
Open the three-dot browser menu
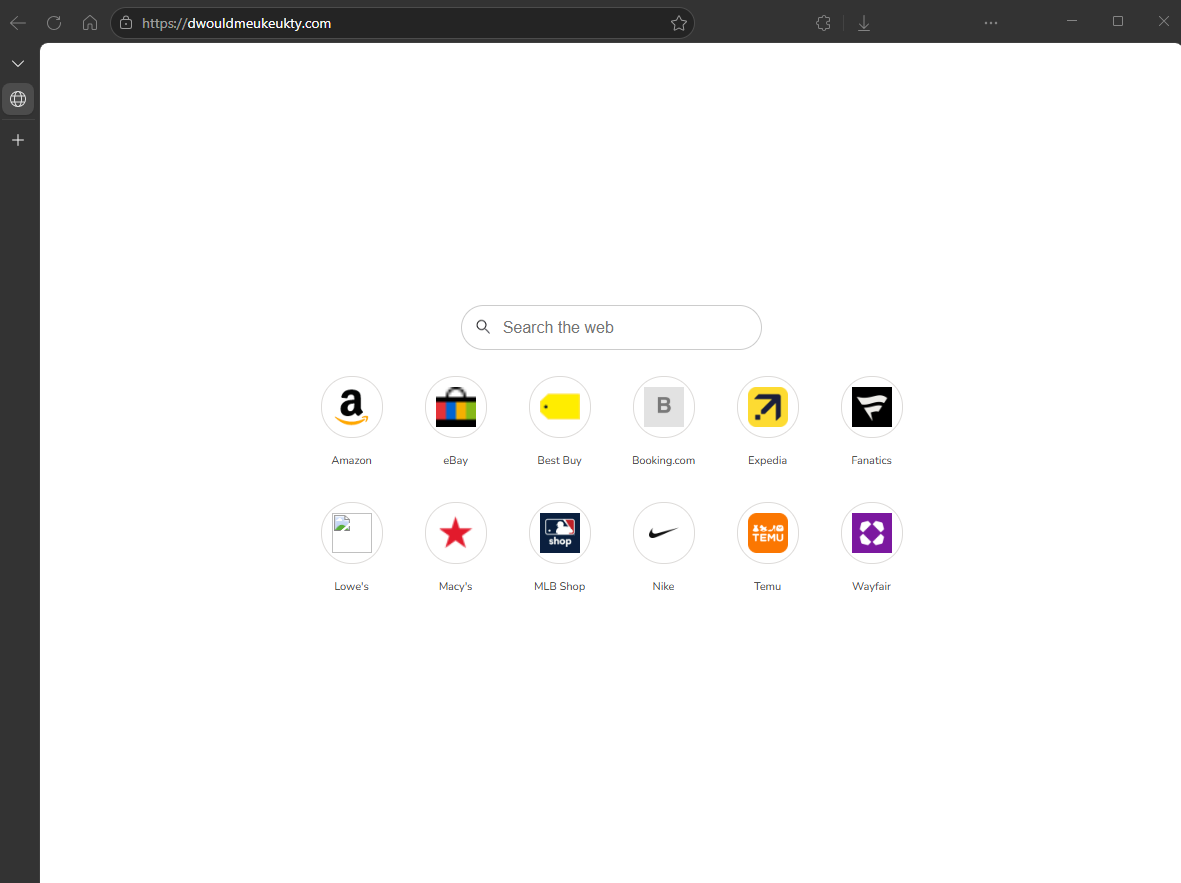coord(990,23)
